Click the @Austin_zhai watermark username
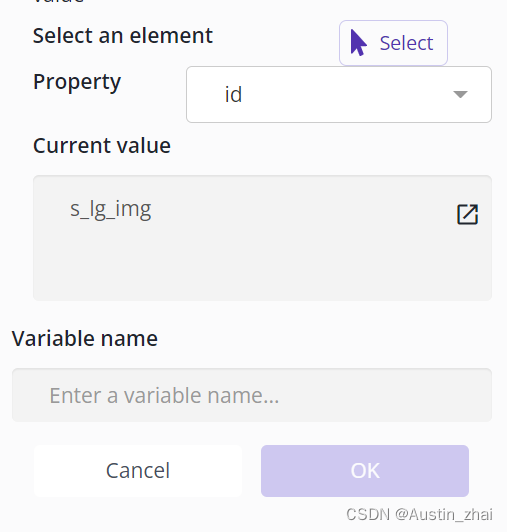 (x=444, y=514)
